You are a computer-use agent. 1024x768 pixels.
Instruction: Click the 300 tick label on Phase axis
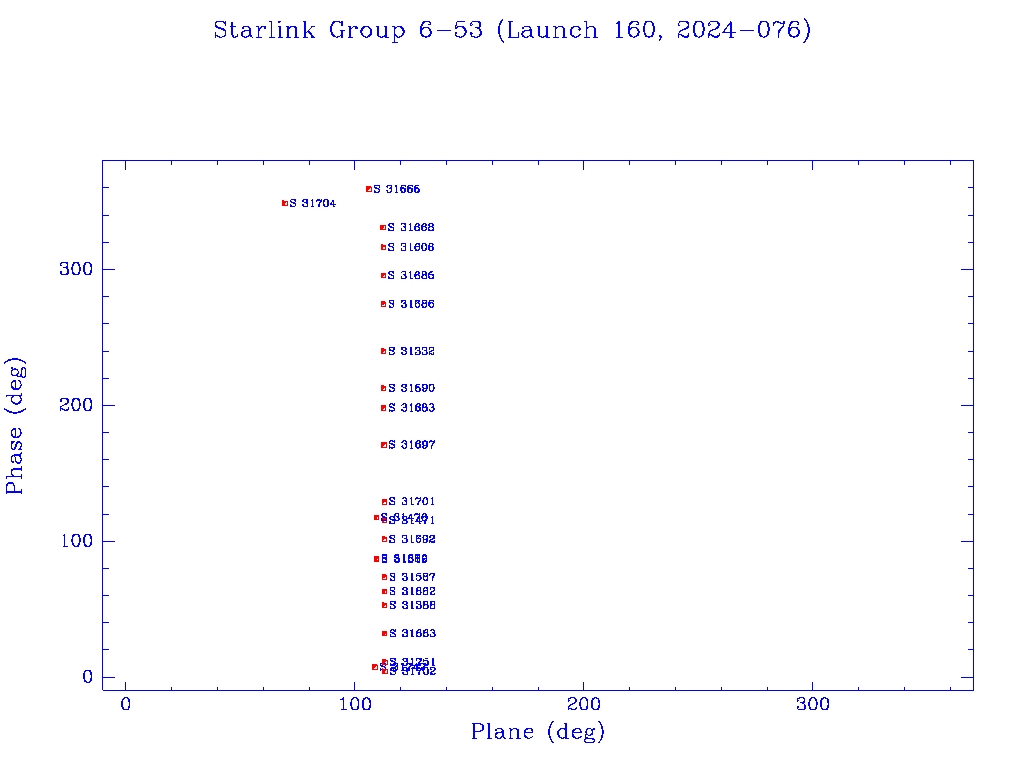(76, 269)
